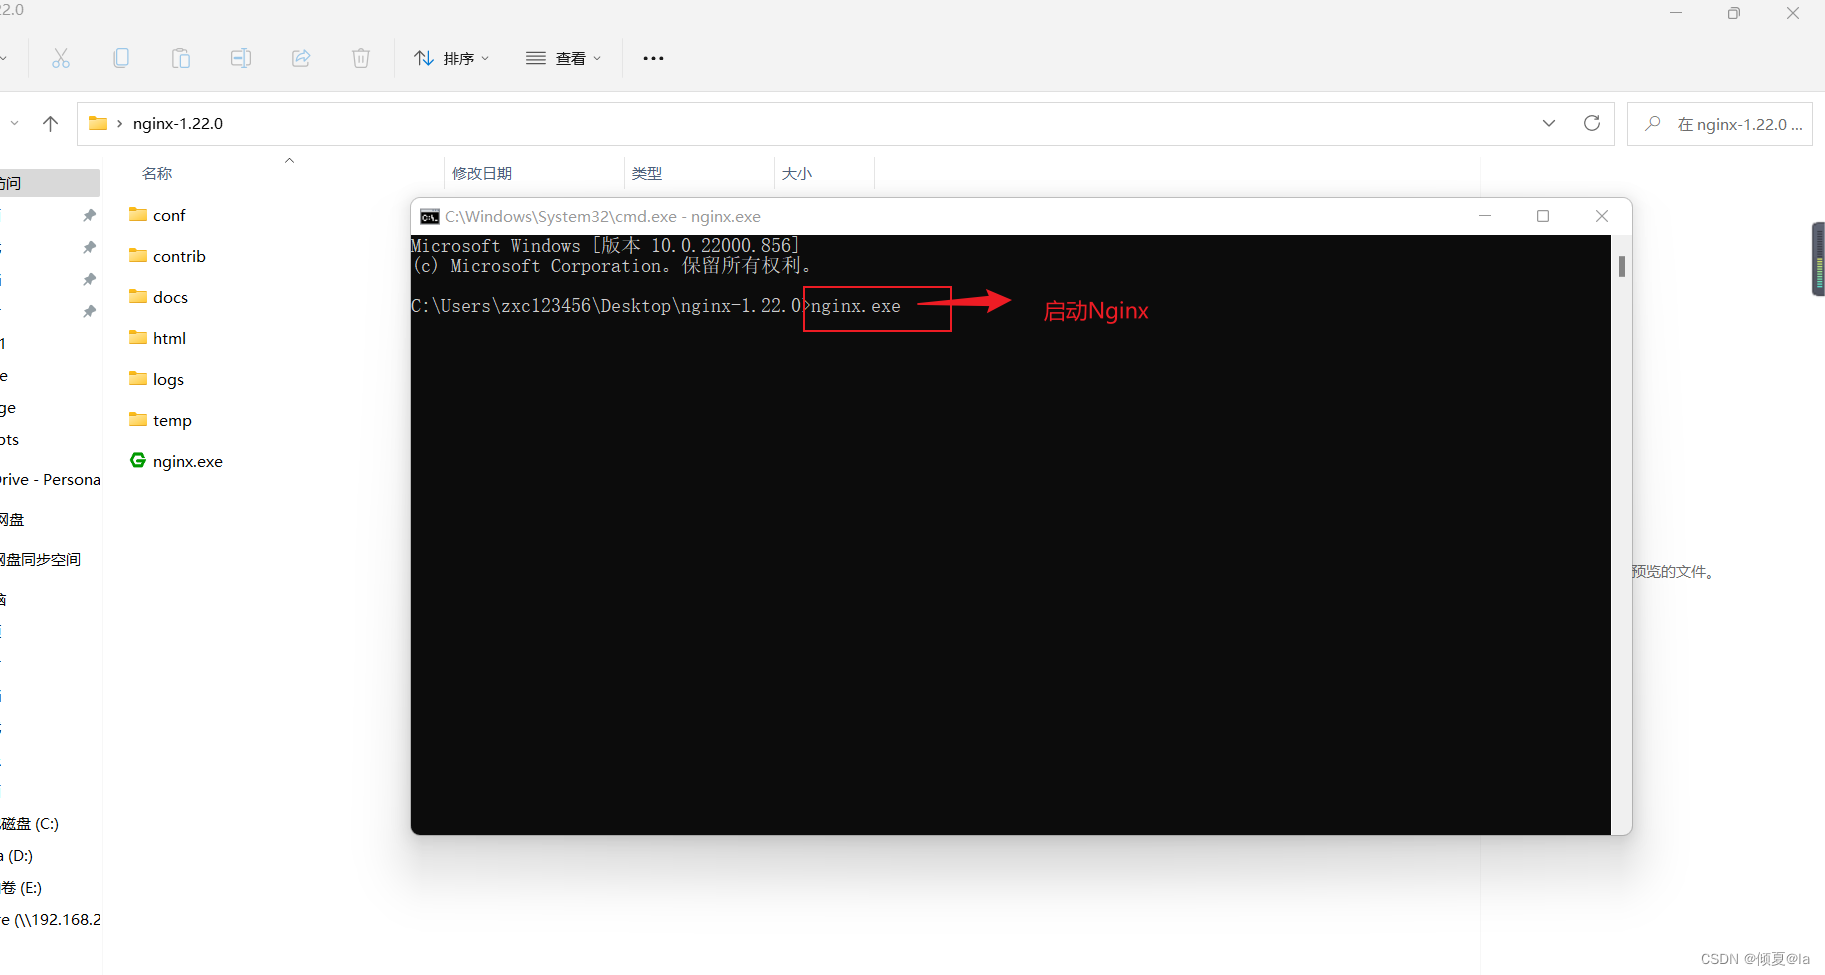
Task: Click the cmd window vertical scrollbar thumb
Action: coord(1621,266)
